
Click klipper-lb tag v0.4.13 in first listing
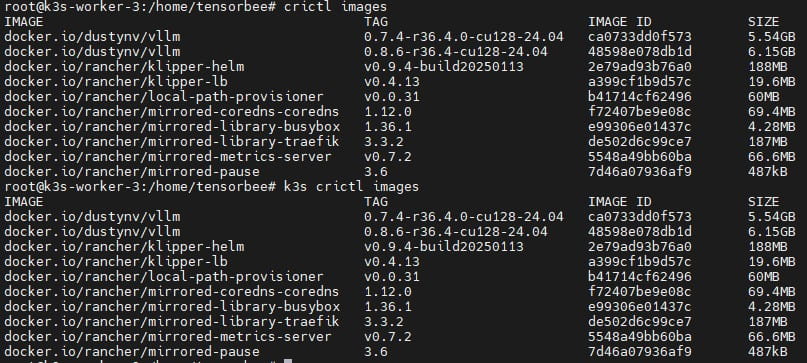click(x=392, y=82)
